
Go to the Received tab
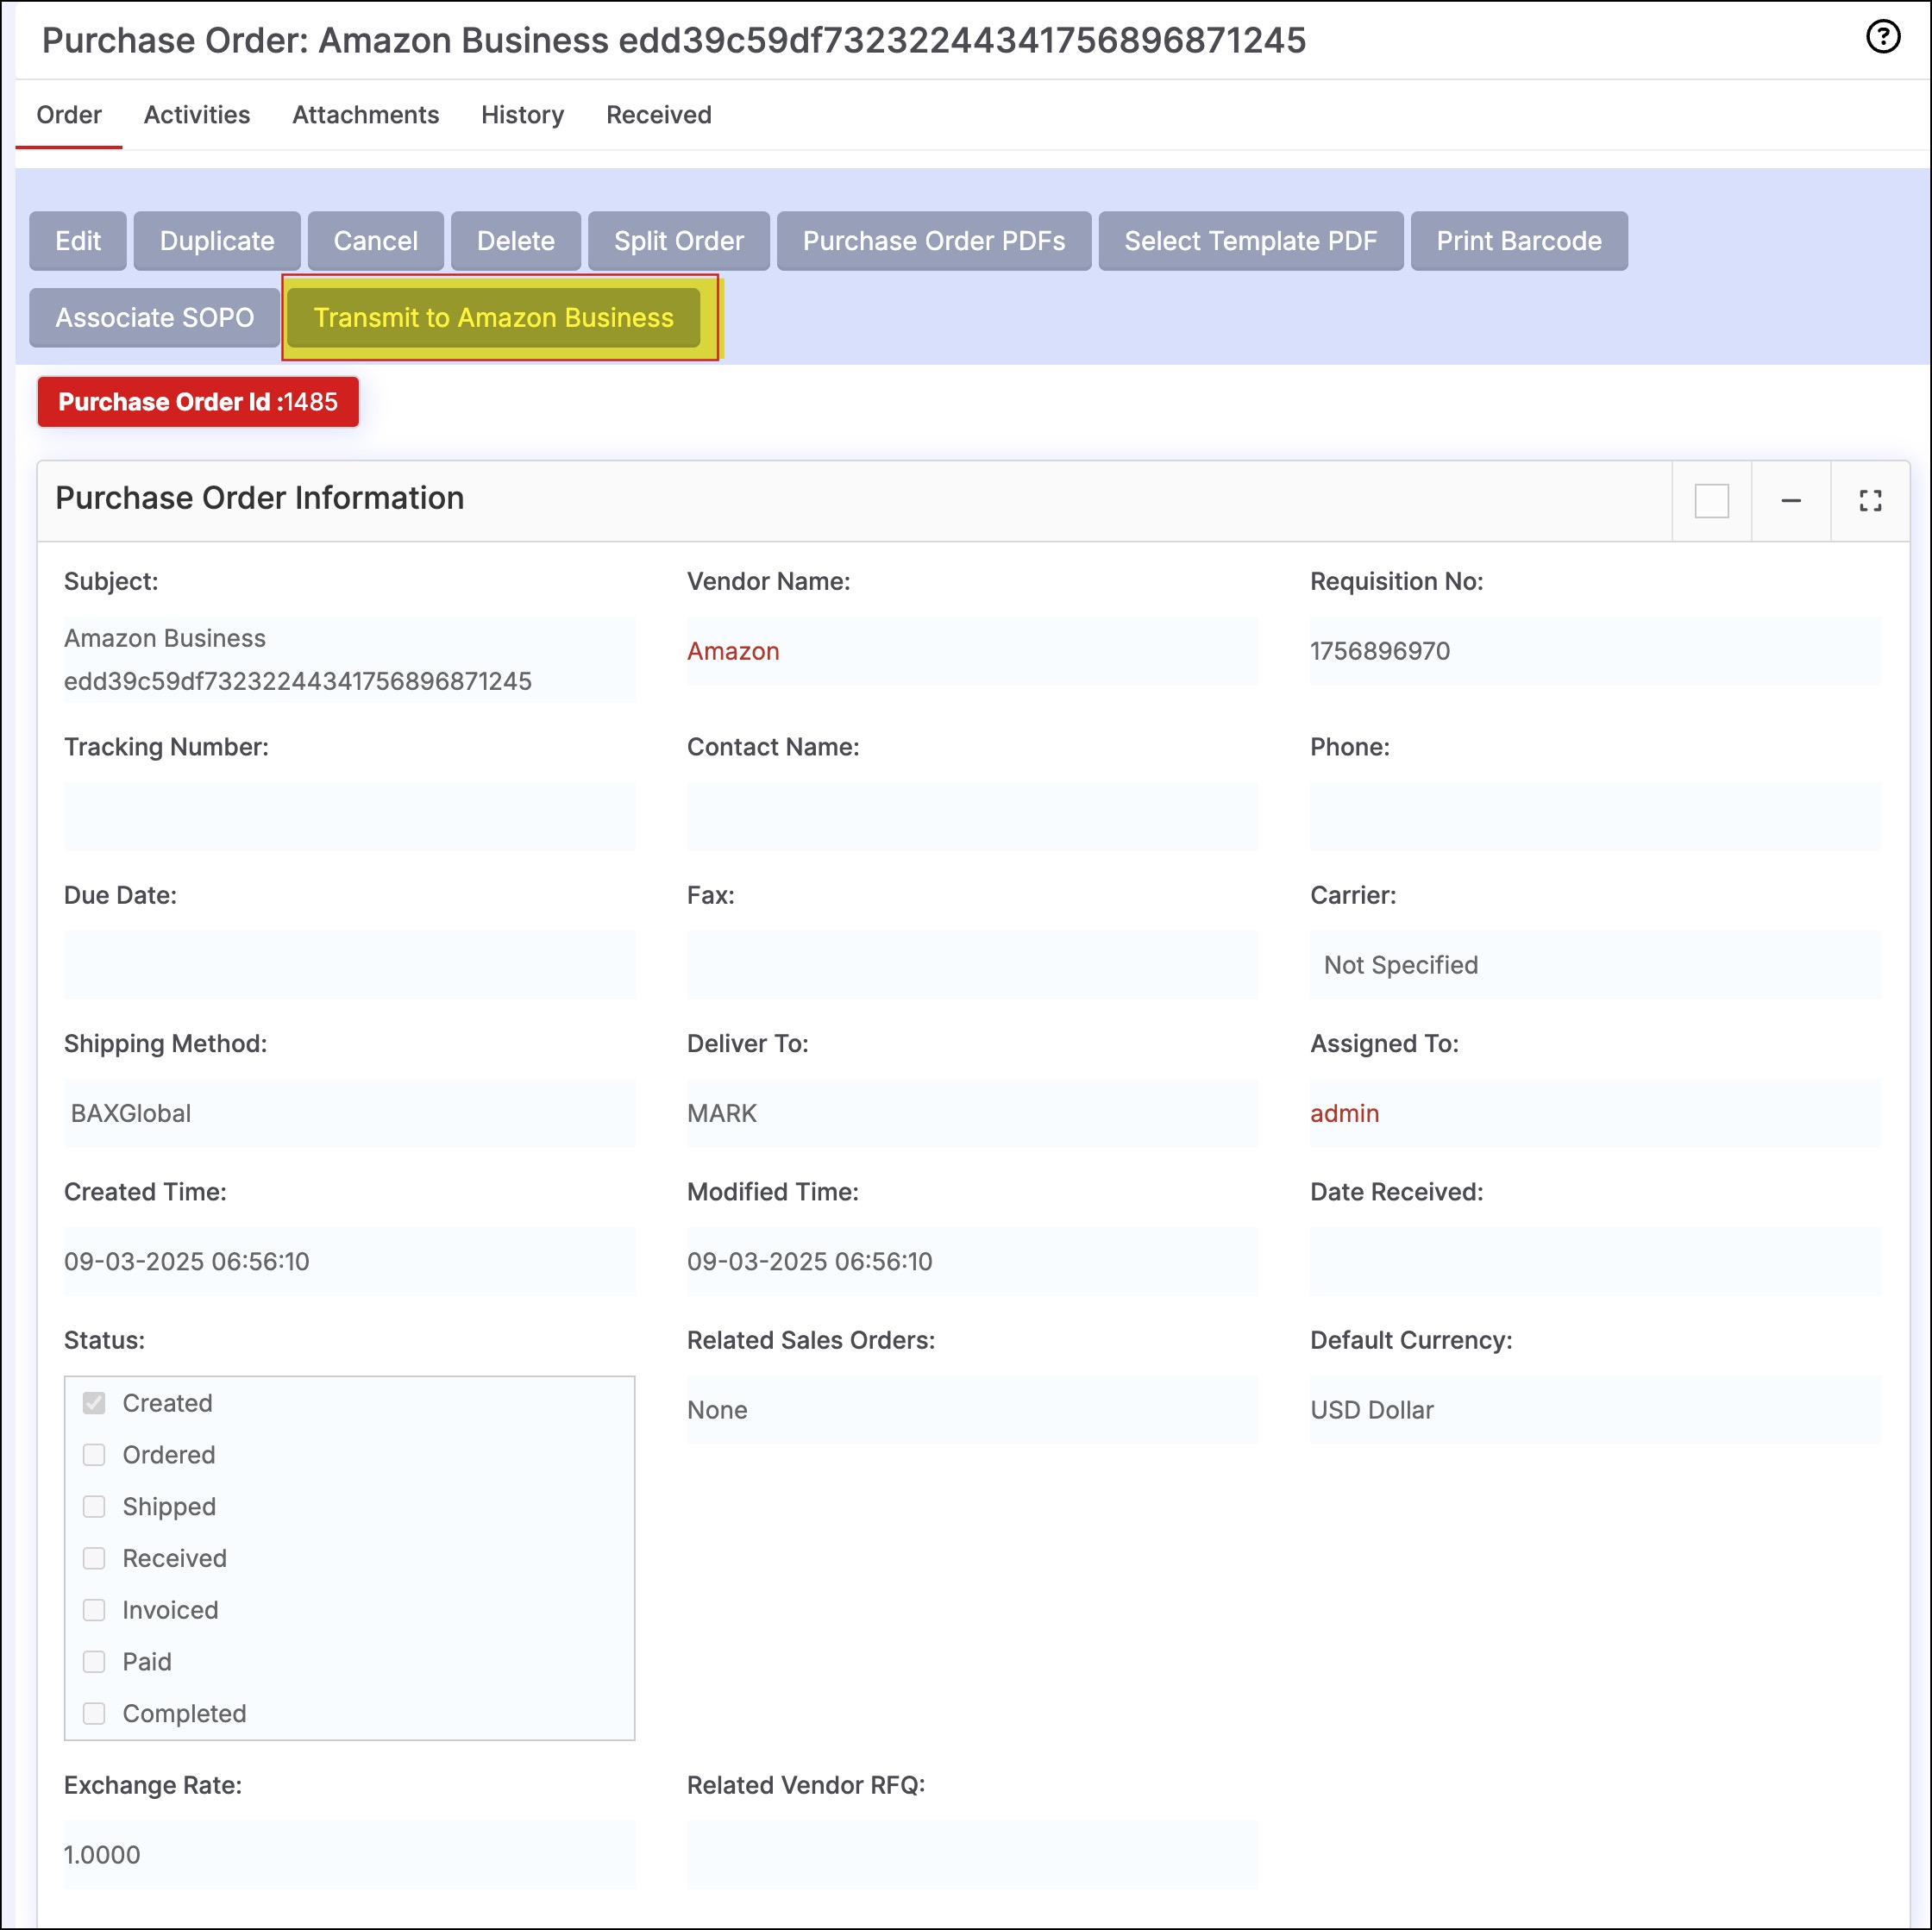(x=659, y=115)
